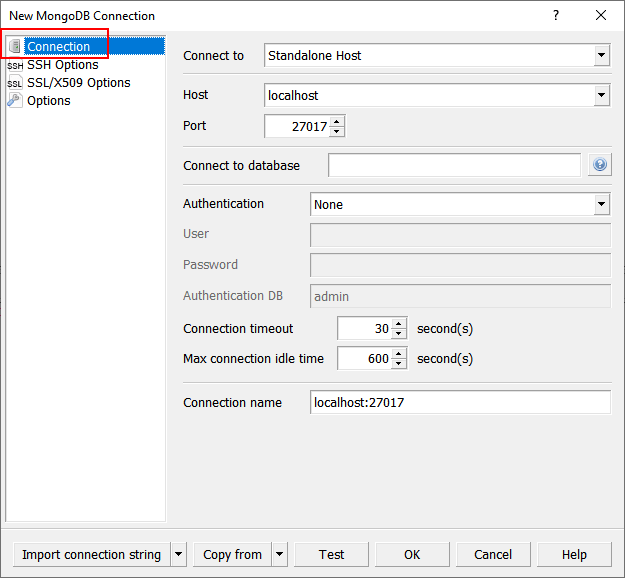Select SSH Options in the left panel
This screenshot has height=578, width=625.
(x=62, y=65)
